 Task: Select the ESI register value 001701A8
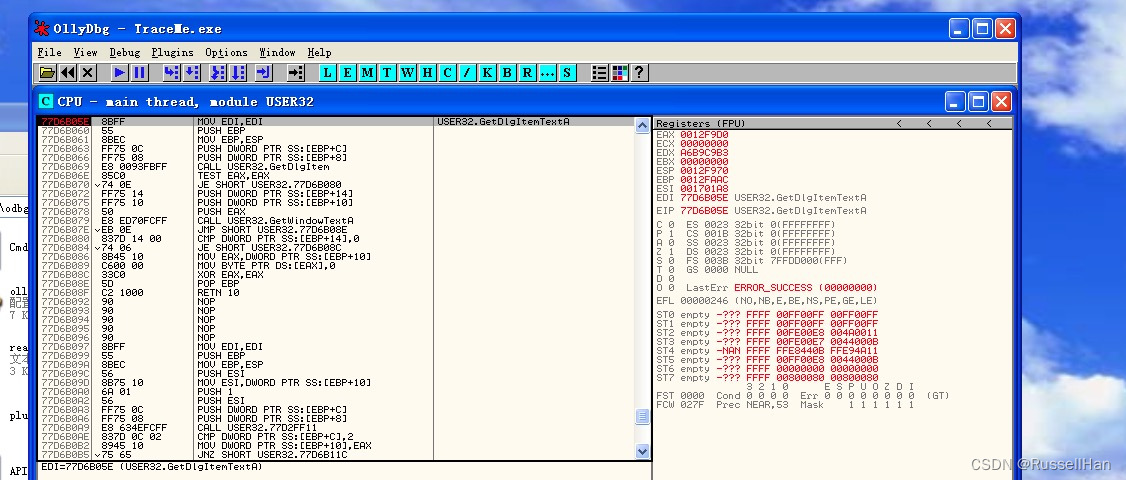click(704, 188)
